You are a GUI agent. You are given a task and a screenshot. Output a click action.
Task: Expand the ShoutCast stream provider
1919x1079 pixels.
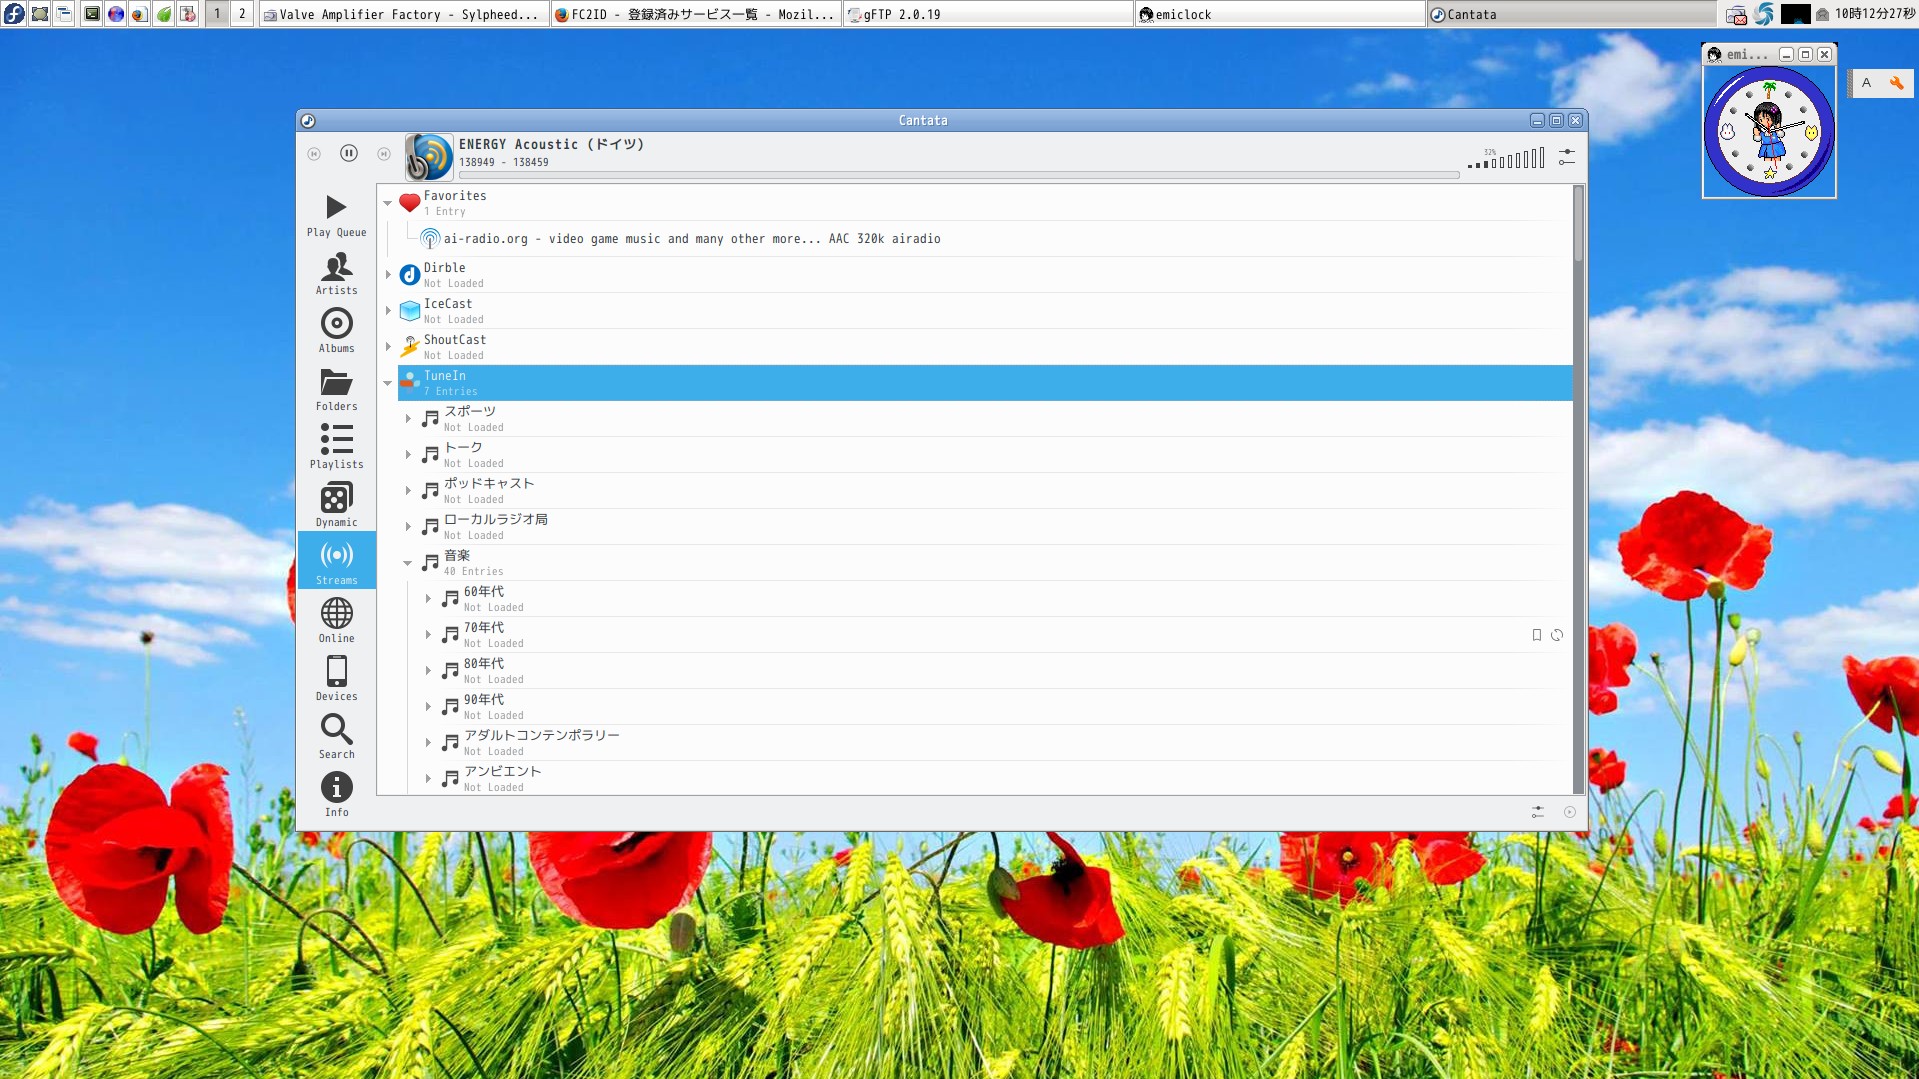point(388,346)
